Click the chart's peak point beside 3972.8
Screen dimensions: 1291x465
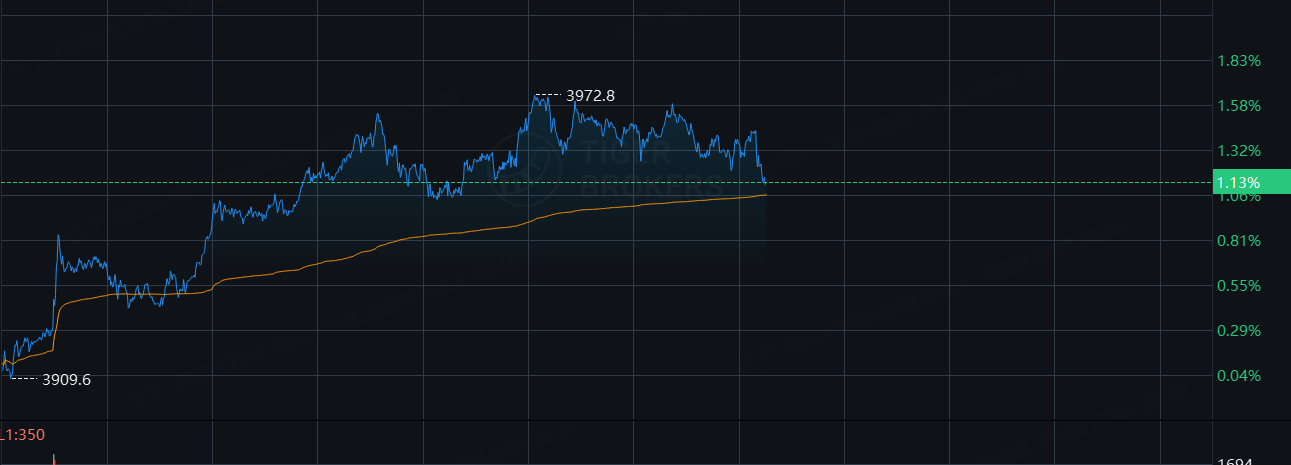pos(535,96)
